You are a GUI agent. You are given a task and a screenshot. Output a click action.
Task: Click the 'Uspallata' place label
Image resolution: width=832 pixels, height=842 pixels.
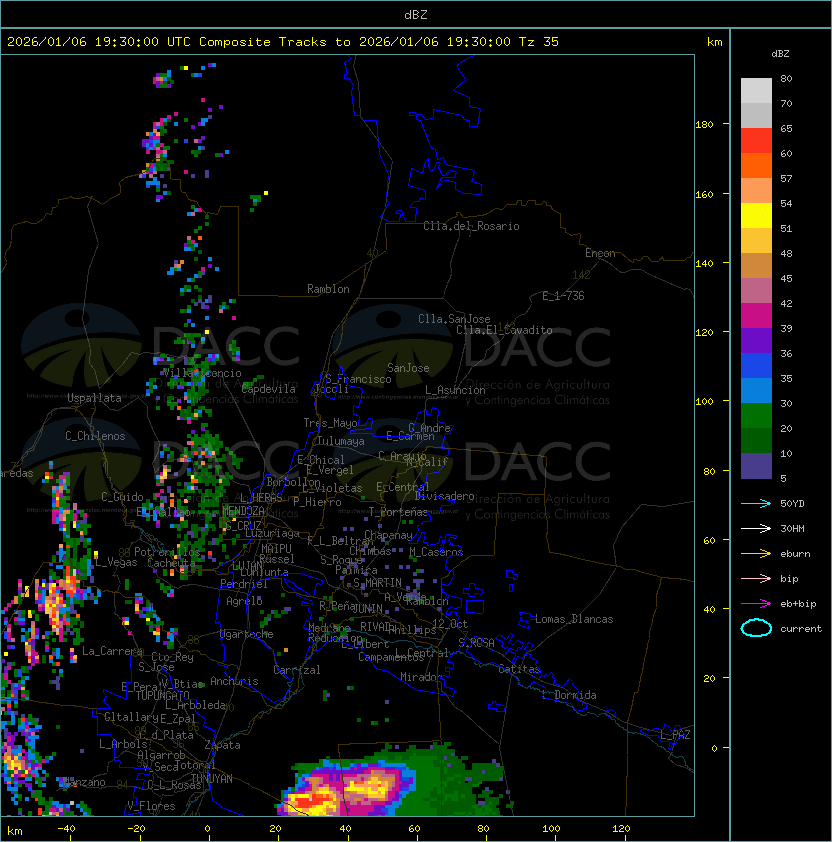(x=94, y=398)
